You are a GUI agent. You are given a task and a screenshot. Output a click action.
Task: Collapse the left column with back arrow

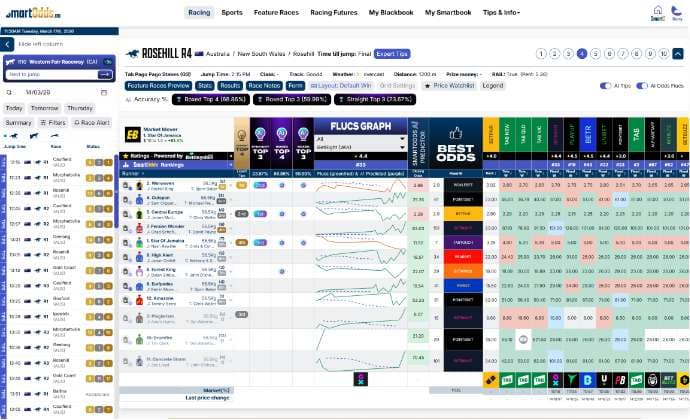[9, 45]
